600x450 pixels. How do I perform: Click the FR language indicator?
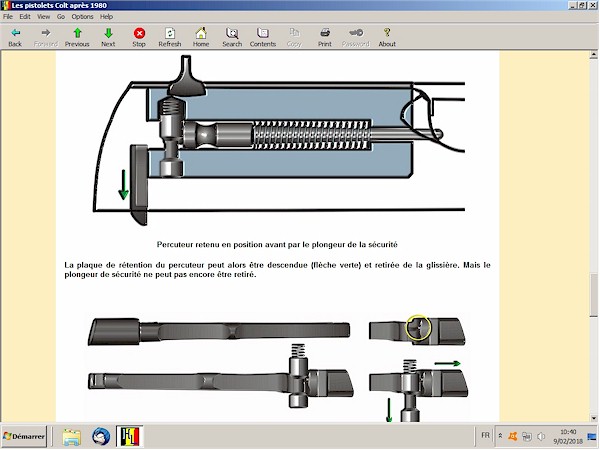click(485, 437)
